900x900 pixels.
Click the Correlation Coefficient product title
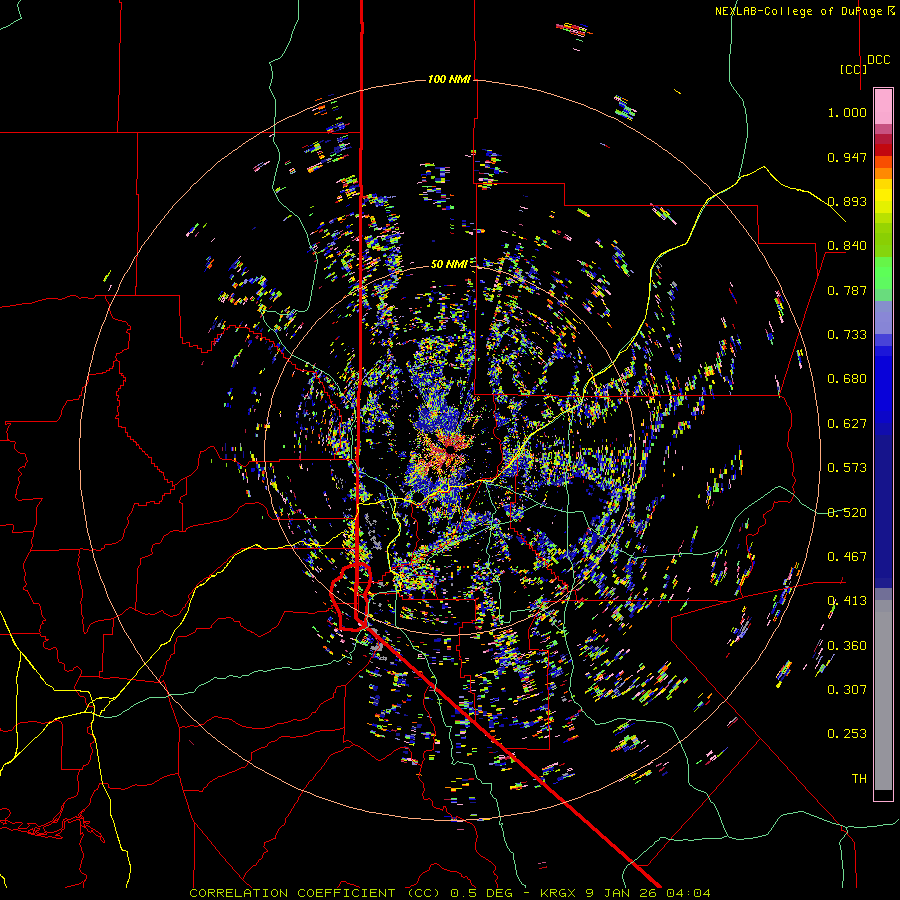[314, 893]
